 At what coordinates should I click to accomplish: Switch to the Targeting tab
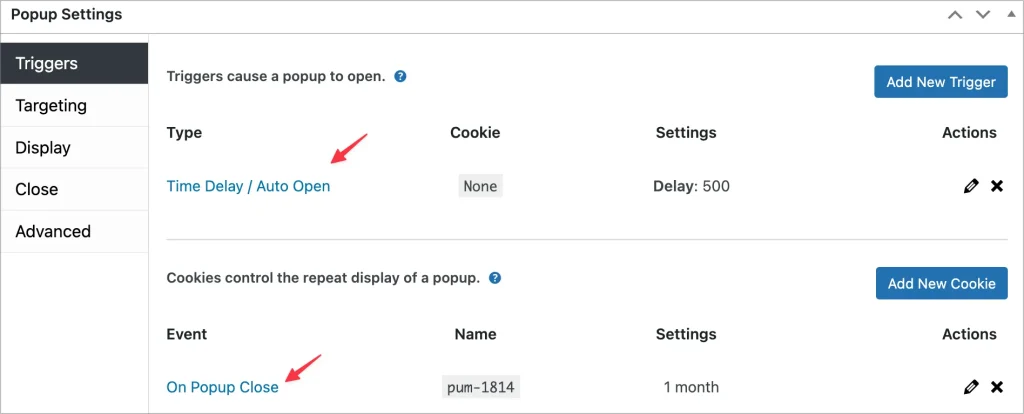tap(74, 106)
